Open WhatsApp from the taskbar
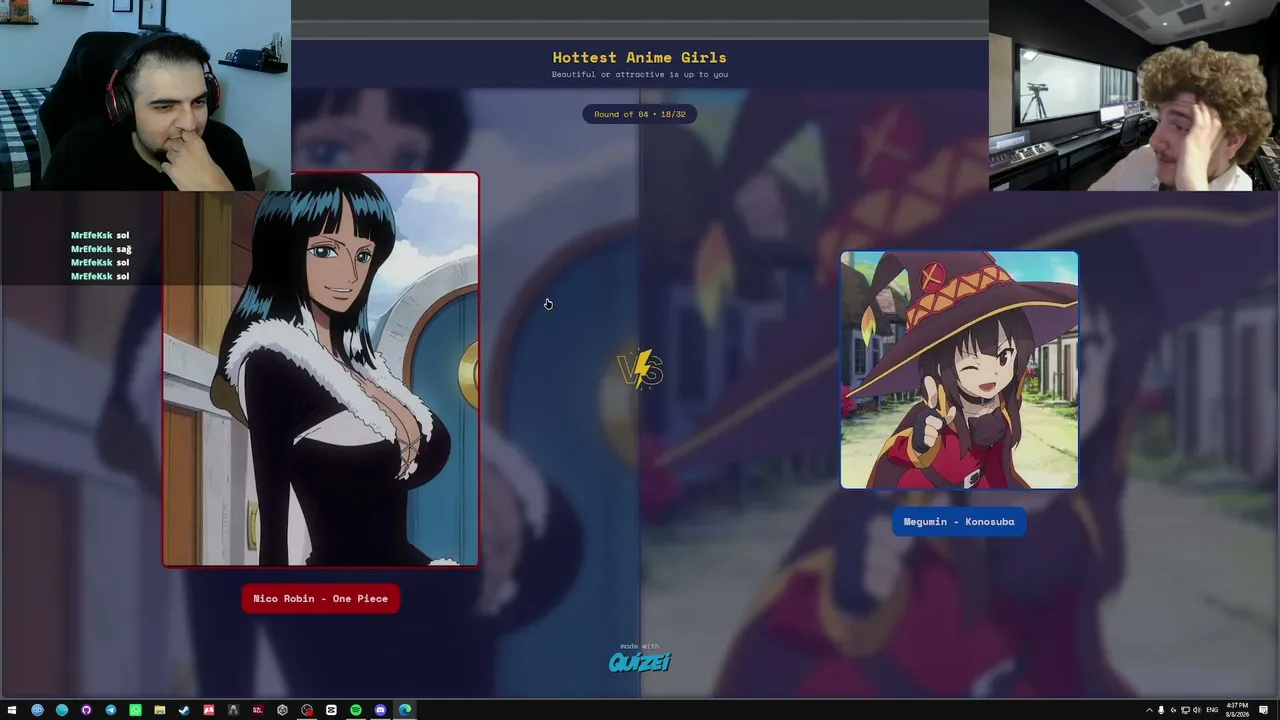Viewport: 1280px width, 720px height. click(135, 710)
